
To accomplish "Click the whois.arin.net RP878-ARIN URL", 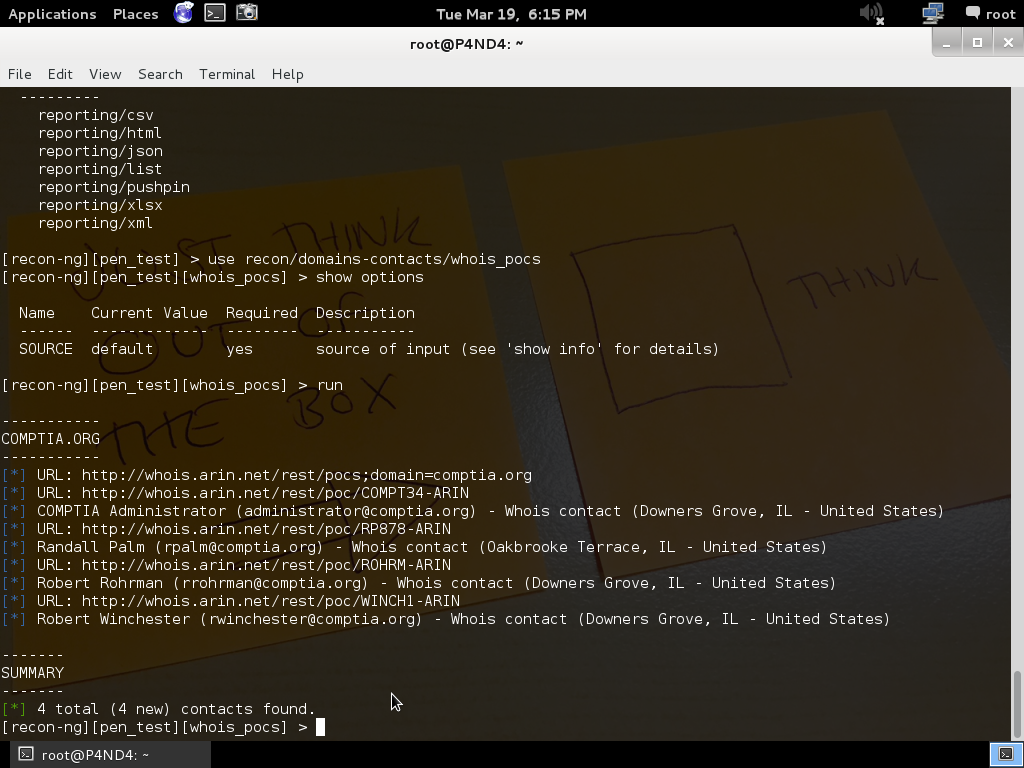I will (266, 529).
